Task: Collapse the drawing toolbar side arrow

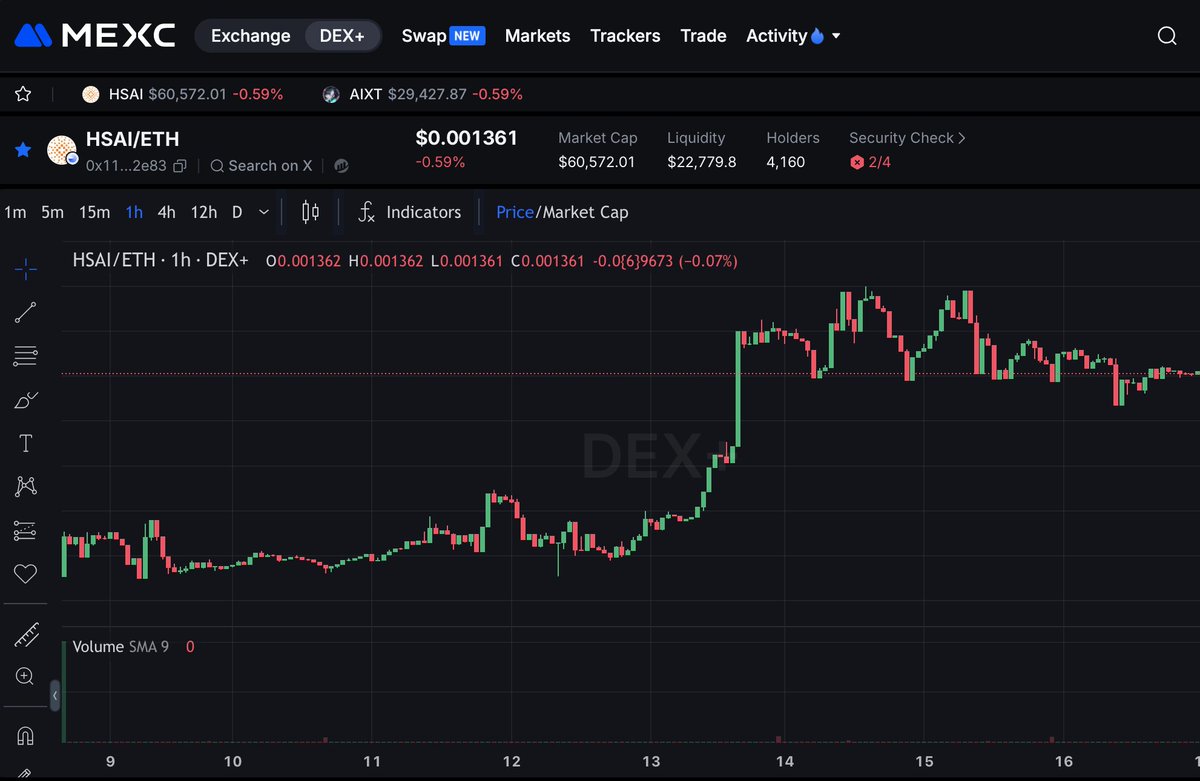Action: pos(55,695)
